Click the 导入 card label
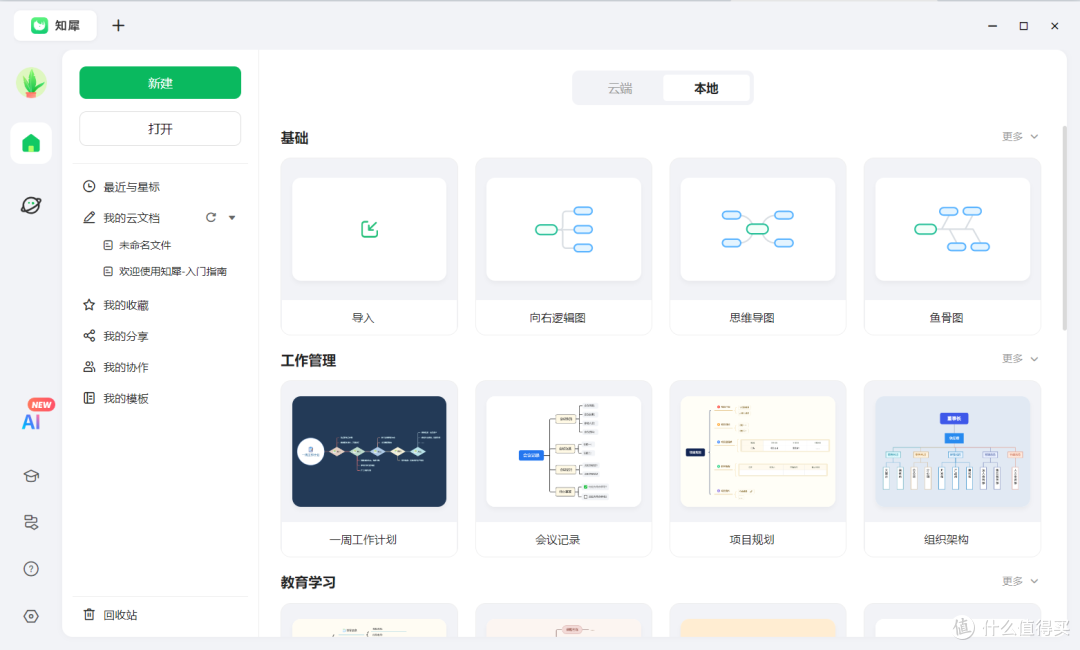 pyautogui.click(x=363, y=317)
